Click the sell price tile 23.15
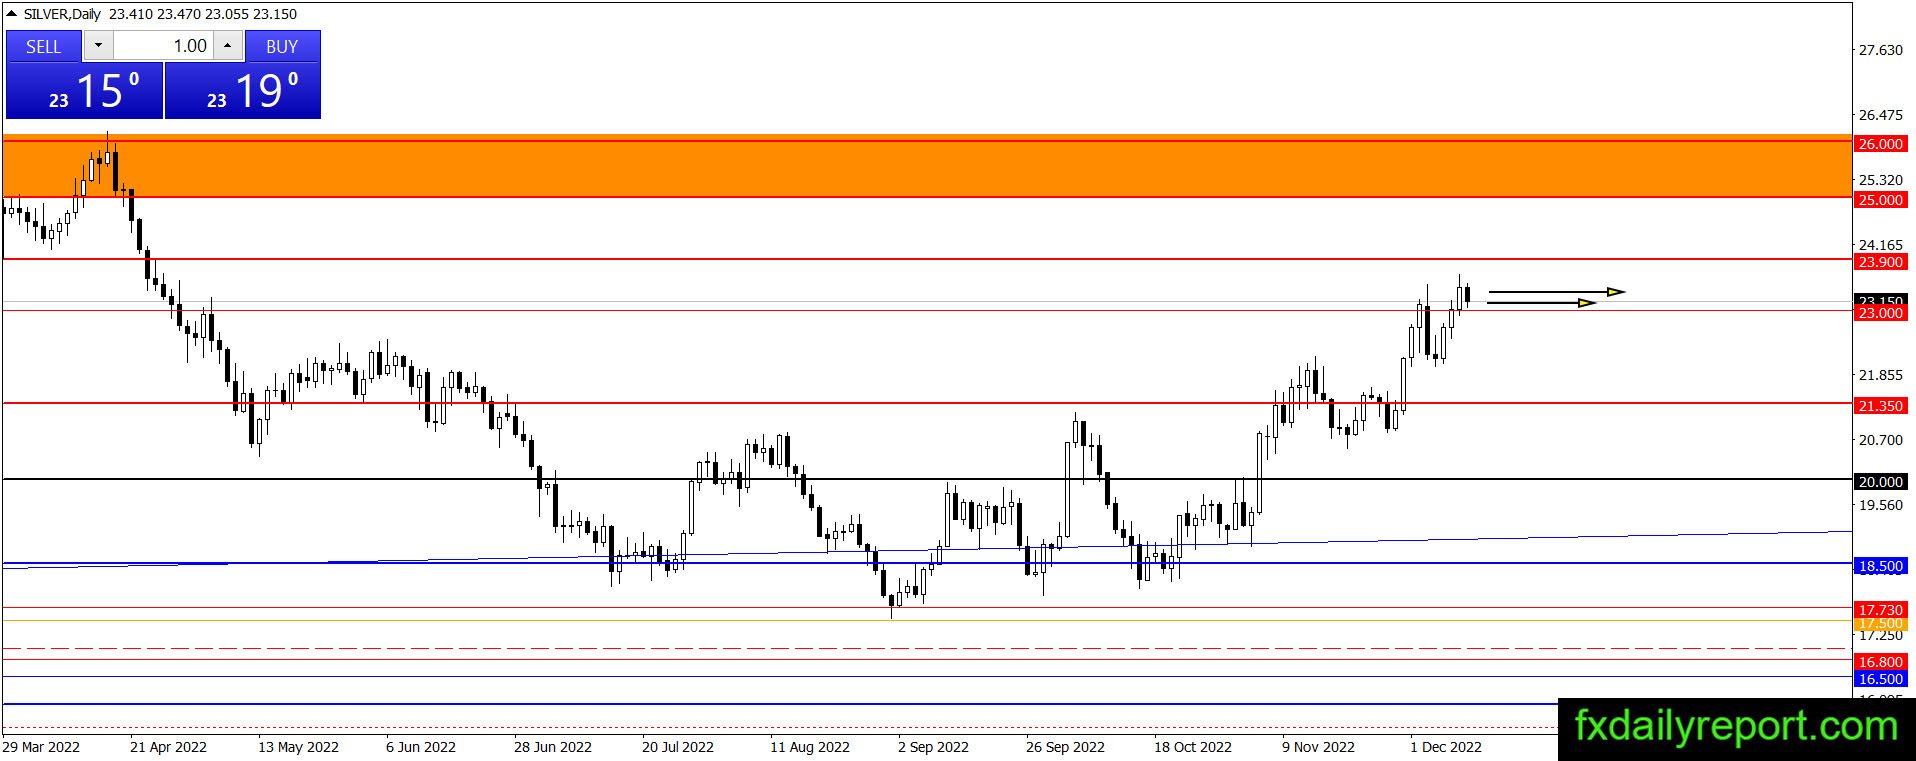1916x761 pixels. click(84, 91)
